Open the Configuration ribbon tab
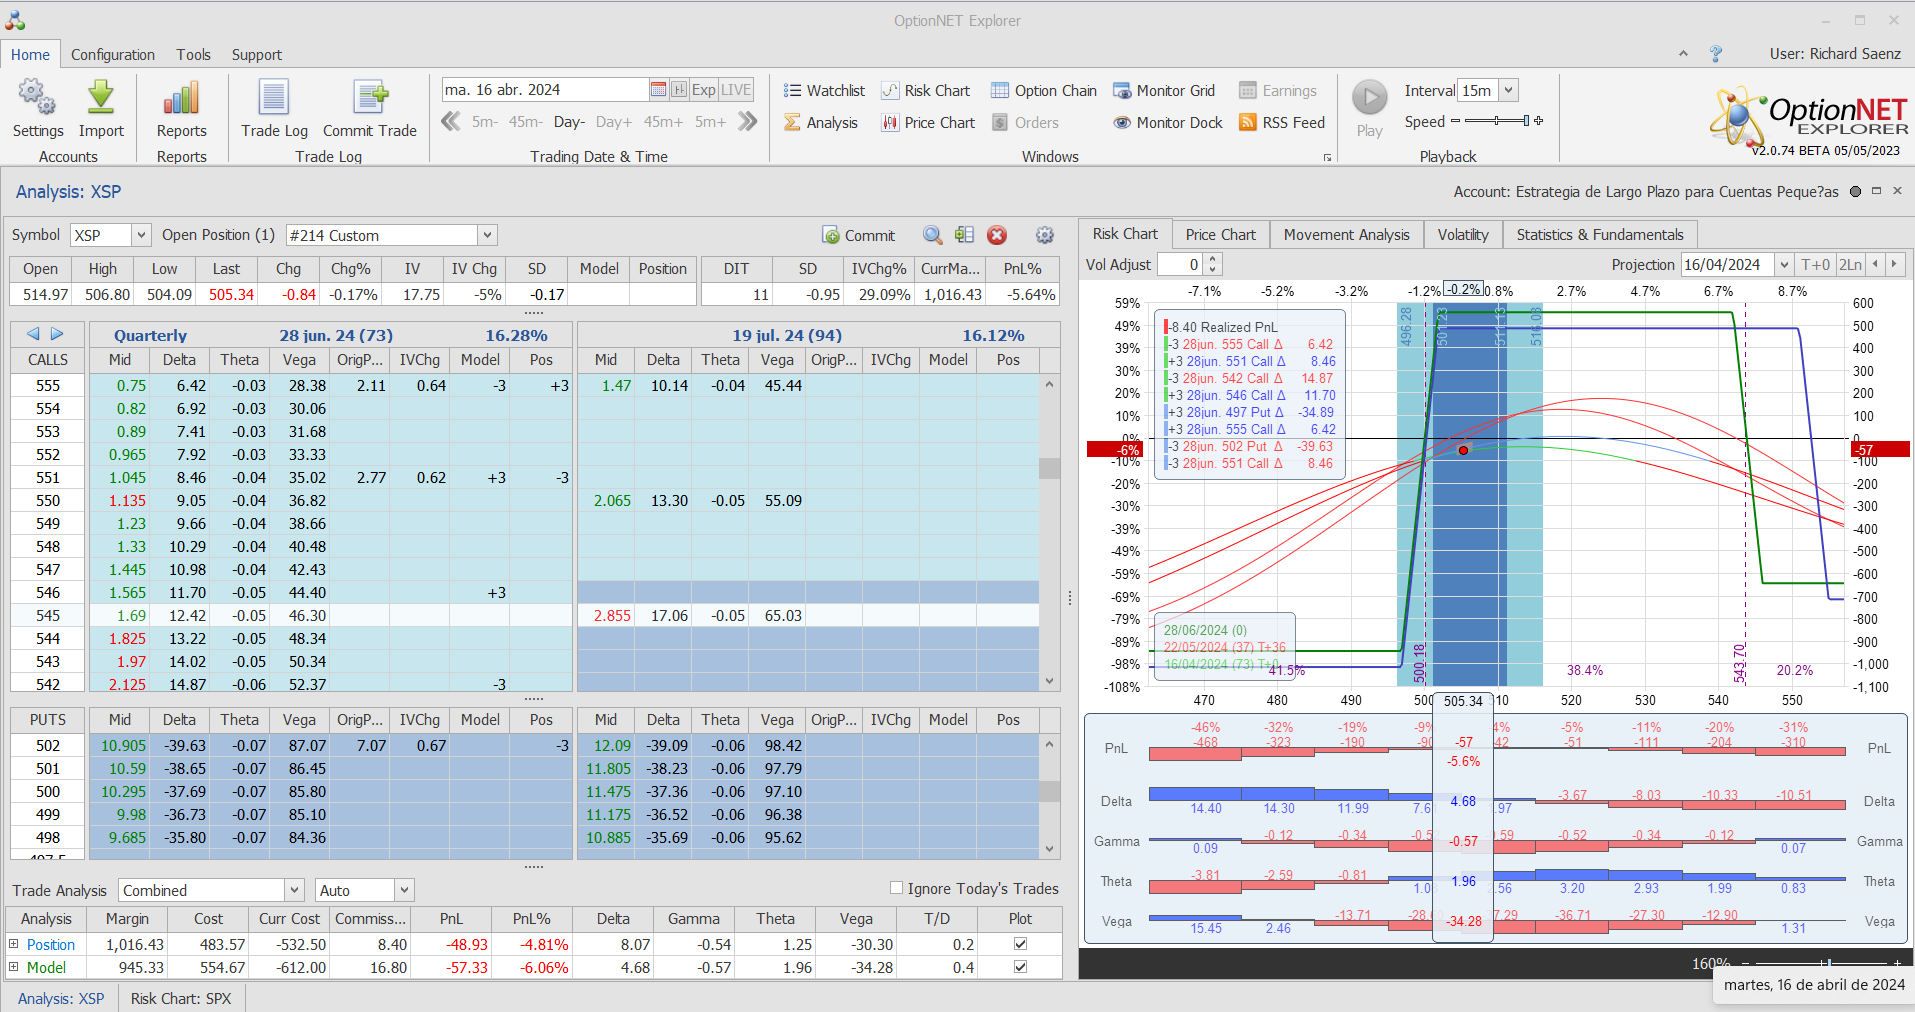Image resolution: width=1915 pixels, height=1012 pixels. (x=112, y=54)
